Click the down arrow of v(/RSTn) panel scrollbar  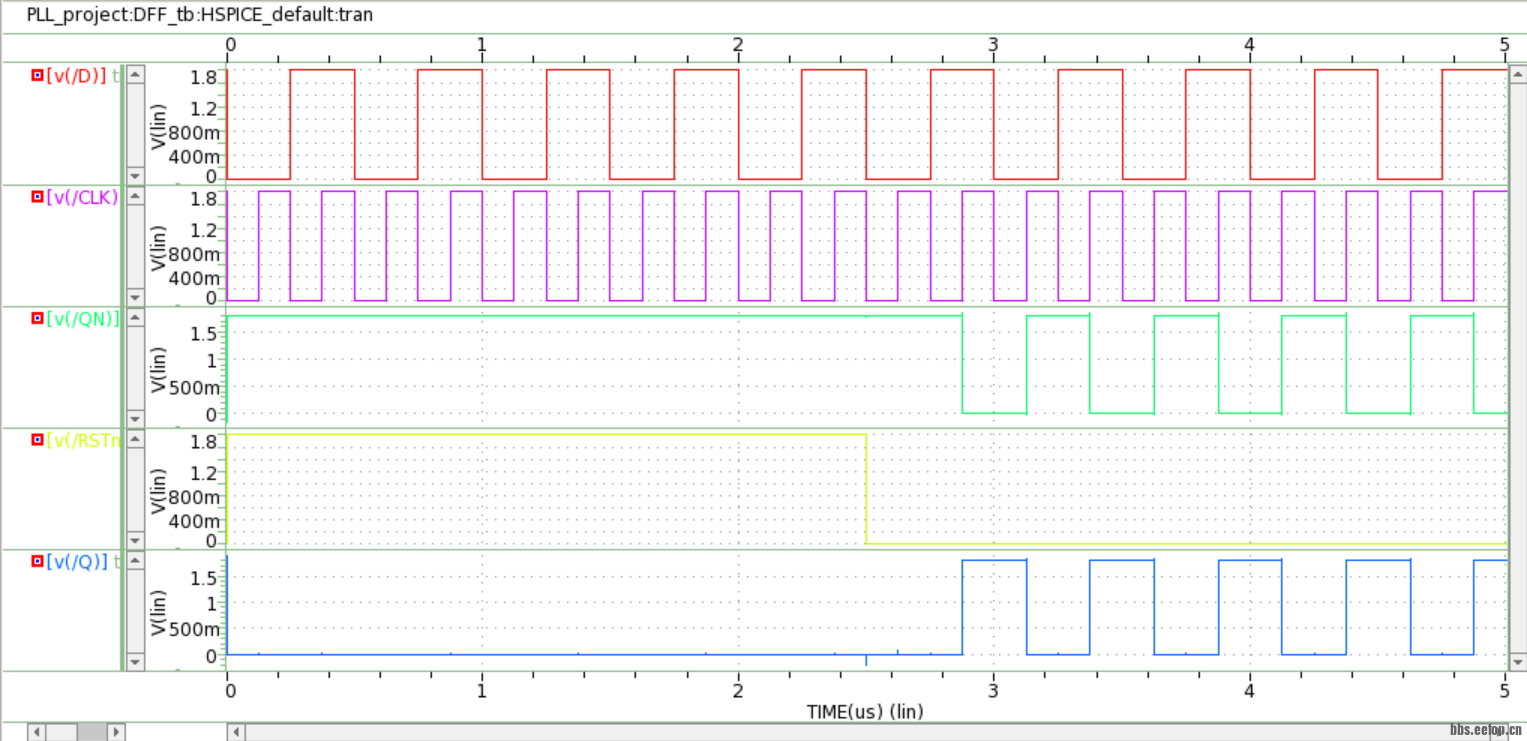135,540
